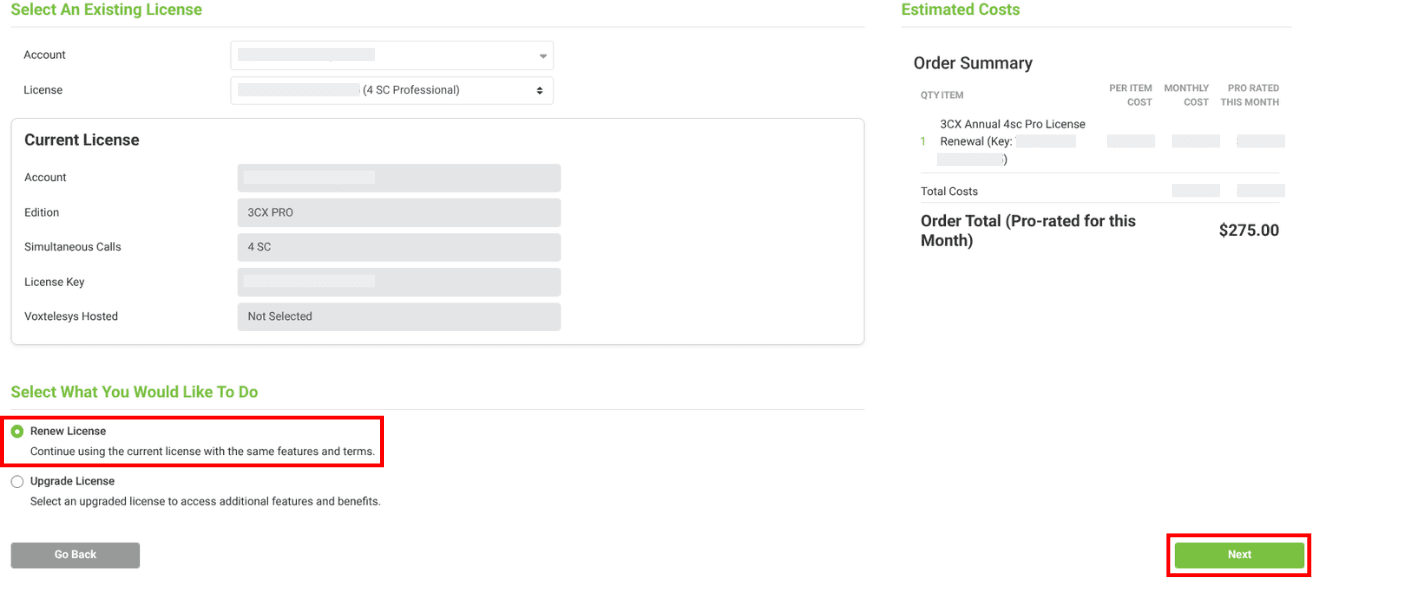Click the Edition field showing 3CX PRO
Screen dimensions: 1424x606
pos(399,213)
